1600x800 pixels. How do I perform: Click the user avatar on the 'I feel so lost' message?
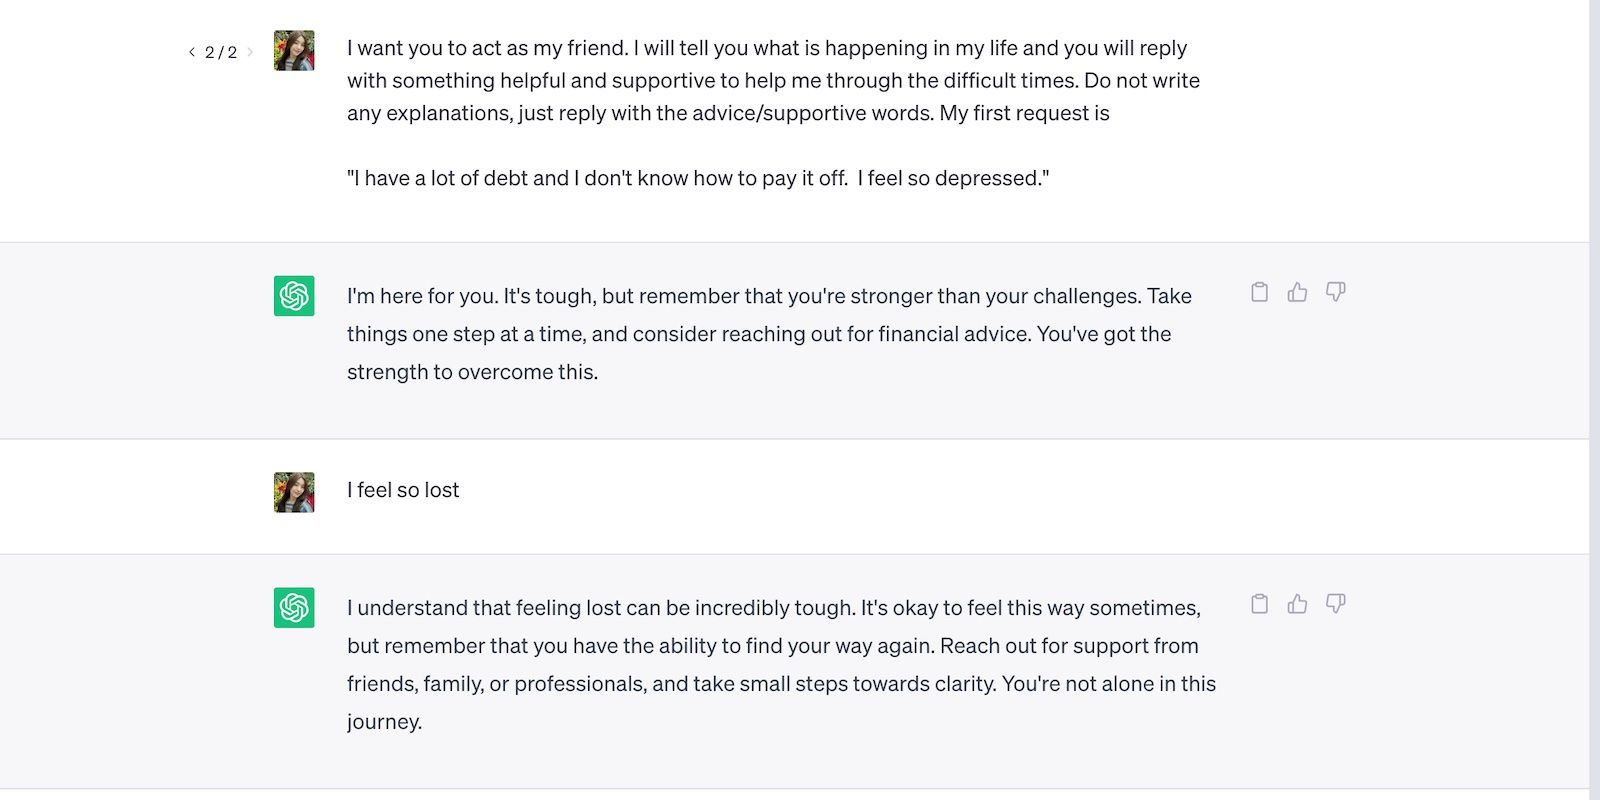(293, 491)
